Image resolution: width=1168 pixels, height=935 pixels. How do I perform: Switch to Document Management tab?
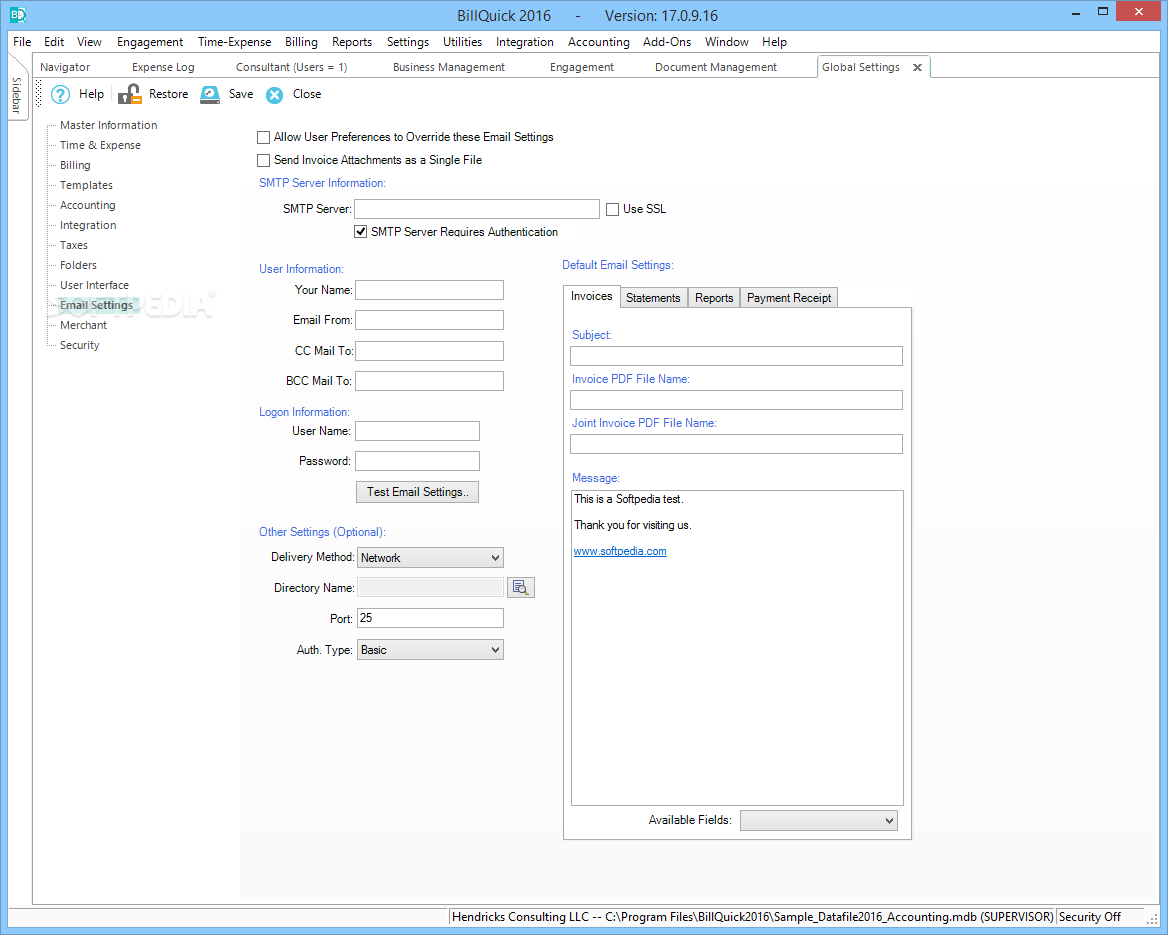point(716,67)
